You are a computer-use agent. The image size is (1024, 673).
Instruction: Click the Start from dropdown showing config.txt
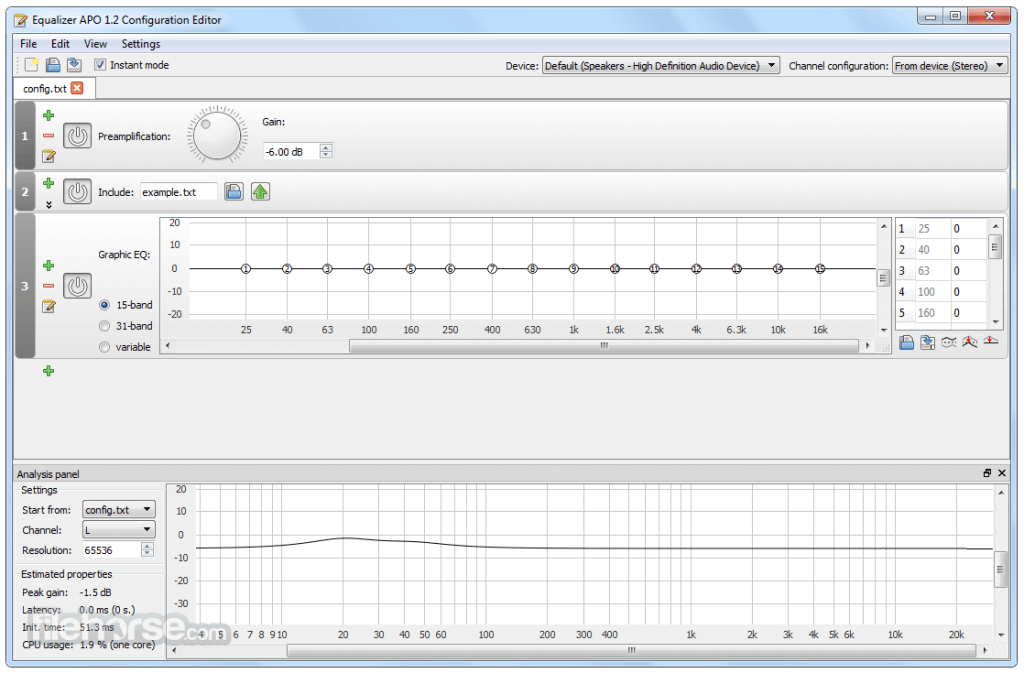pyautogui.click(x=118, y=509)
